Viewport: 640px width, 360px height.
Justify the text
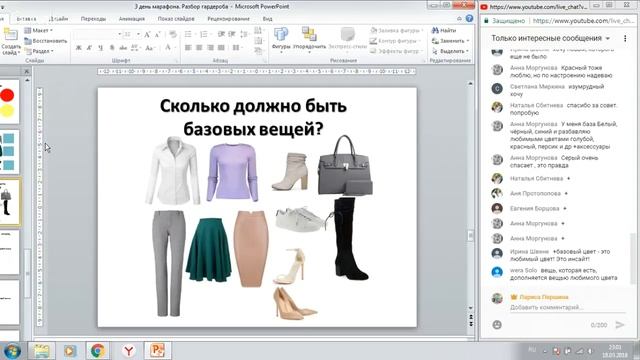pyautogui.click(x=221, y=48)
